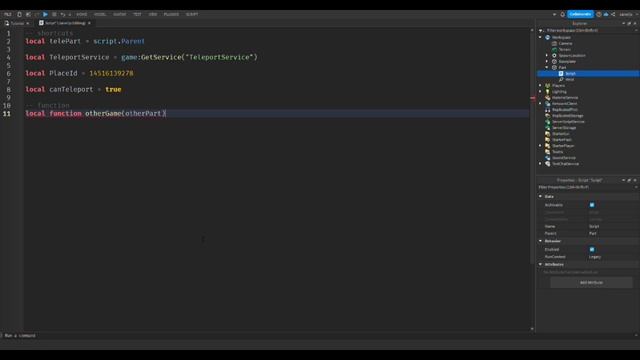Open the PLUGINS ribbon tab
Image resolution: width=640 pixels, height=360 pixels.
tap(171, 14)
